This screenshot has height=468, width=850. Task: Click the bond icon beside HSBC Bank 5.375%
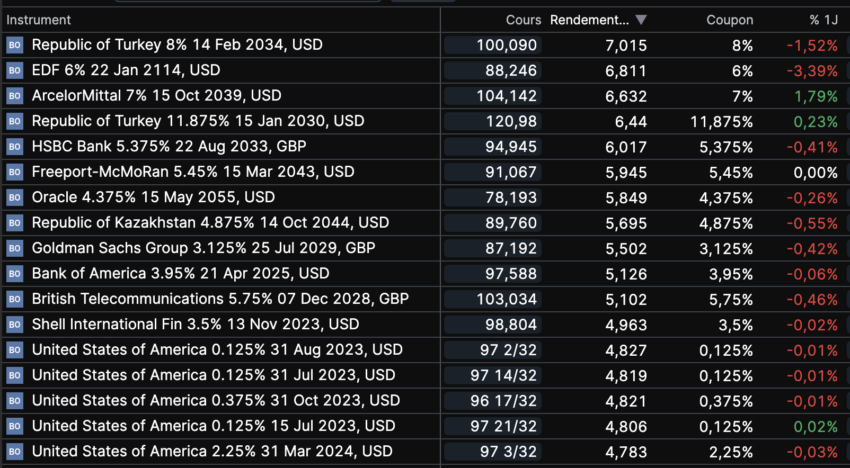coord(14,147)
